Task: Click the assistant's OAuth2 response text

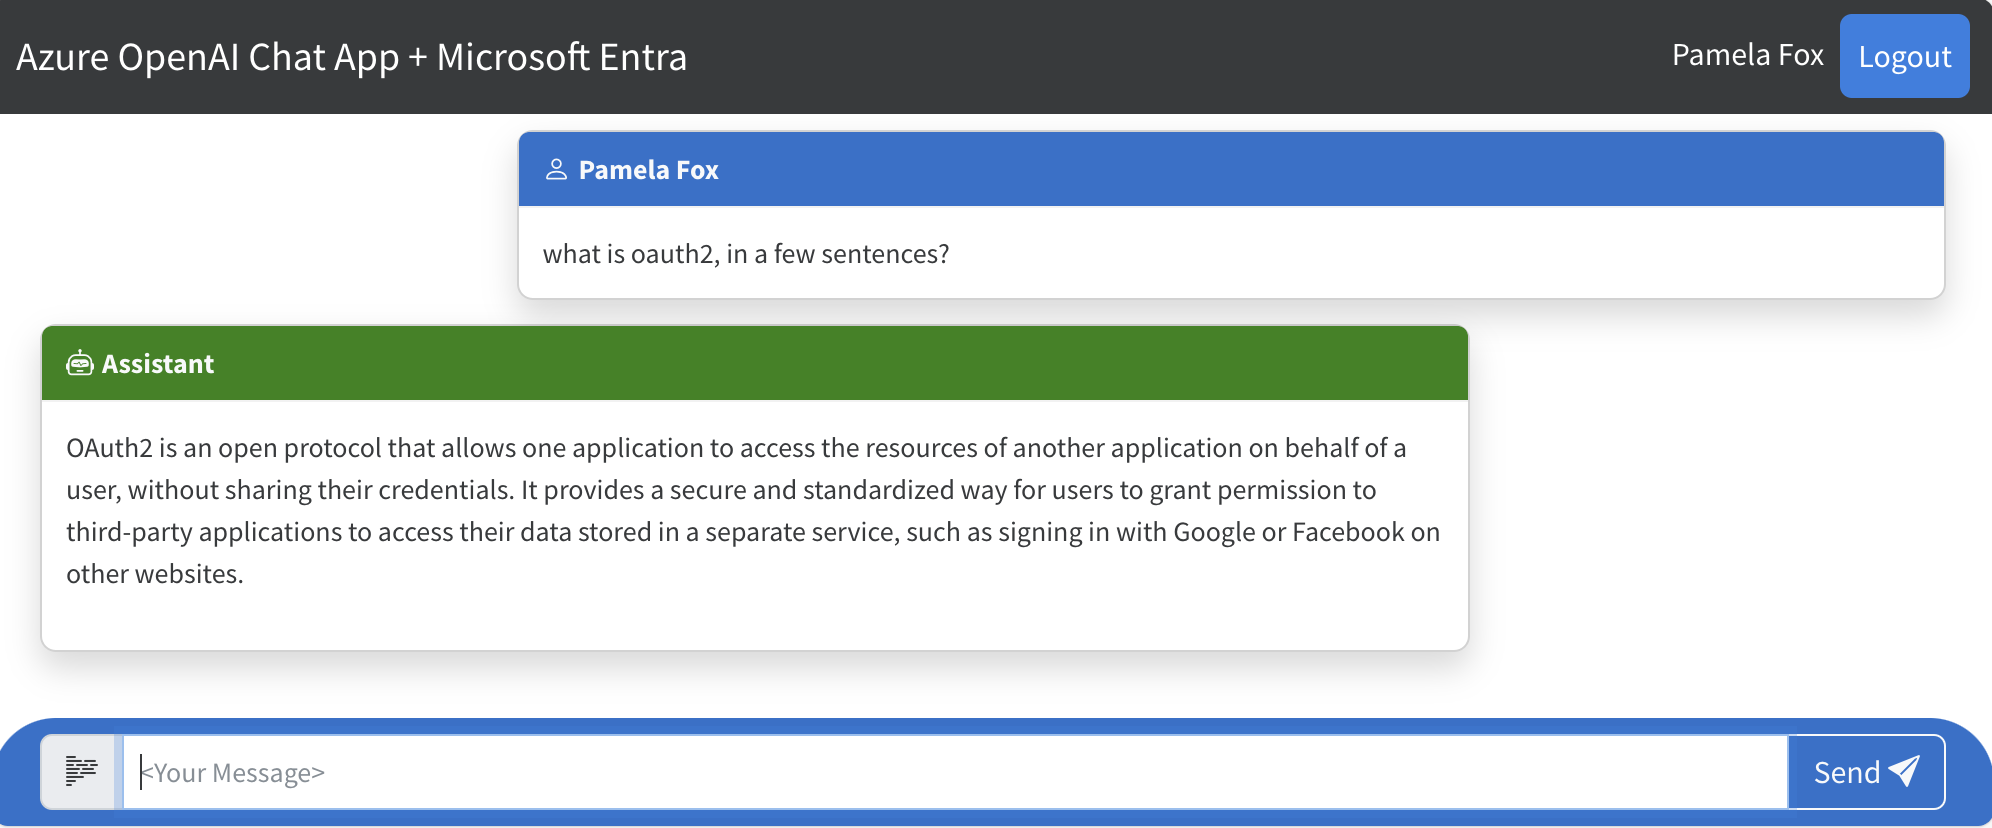Action: (753, 511)
